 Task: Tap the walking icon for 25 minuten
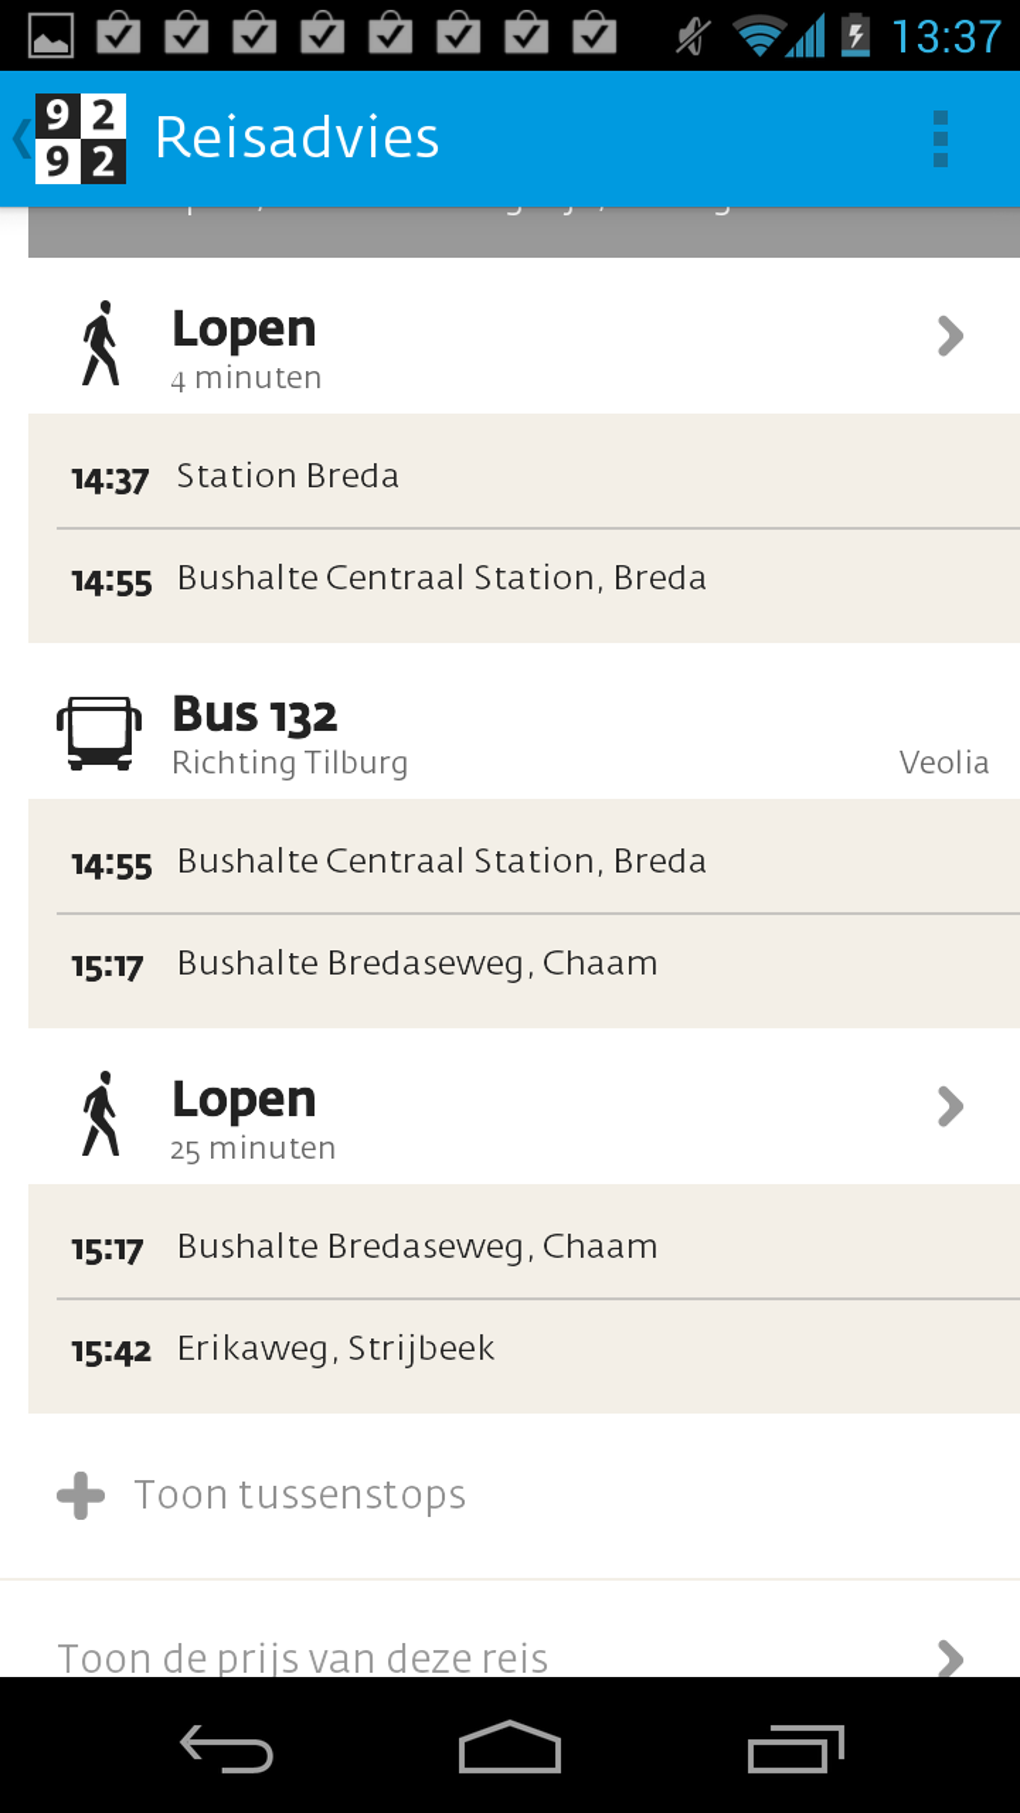pos(100,1114)
